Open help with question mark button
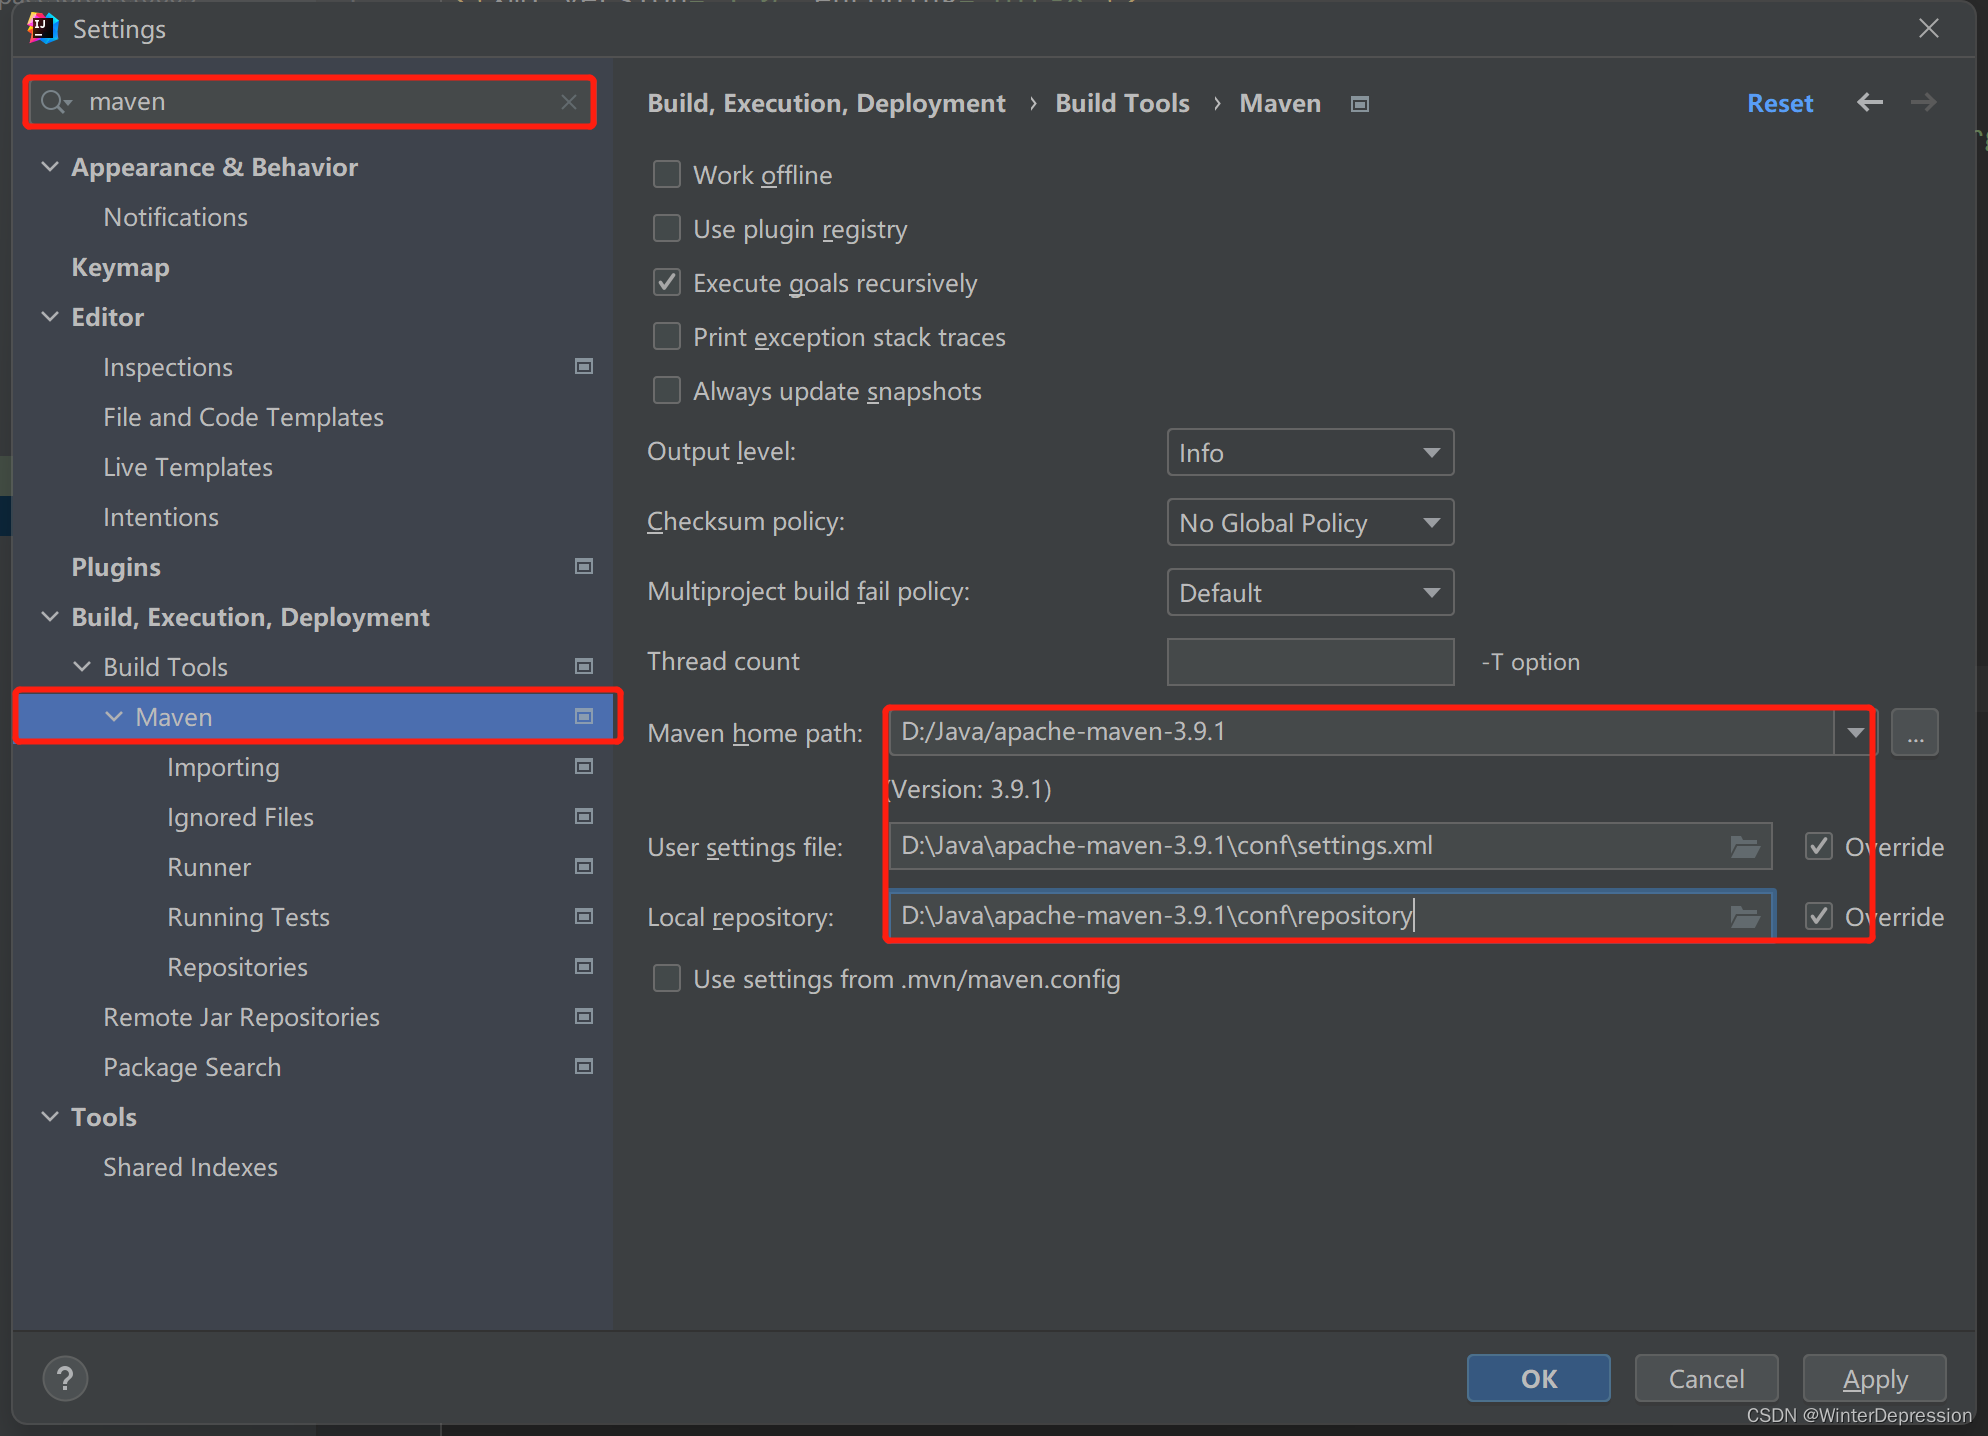This screenshot has height=1436, width=1988. click(65, 1379)
